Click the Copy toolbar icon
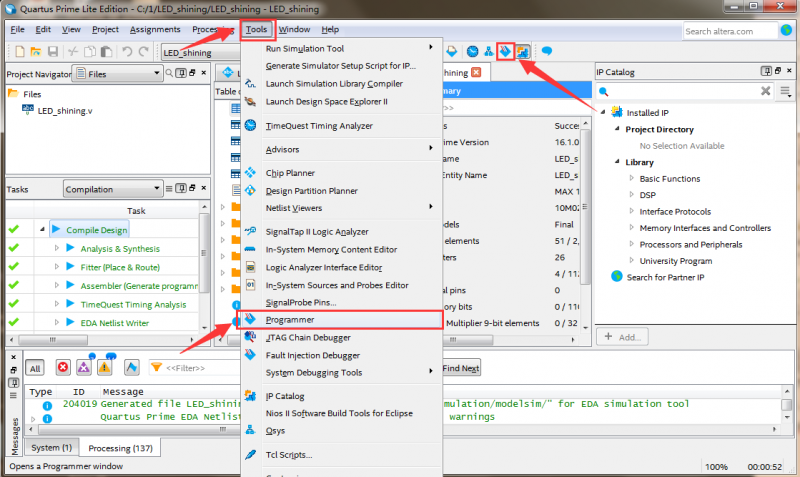Viewport: 800px width, 477px height. point(90,52)
